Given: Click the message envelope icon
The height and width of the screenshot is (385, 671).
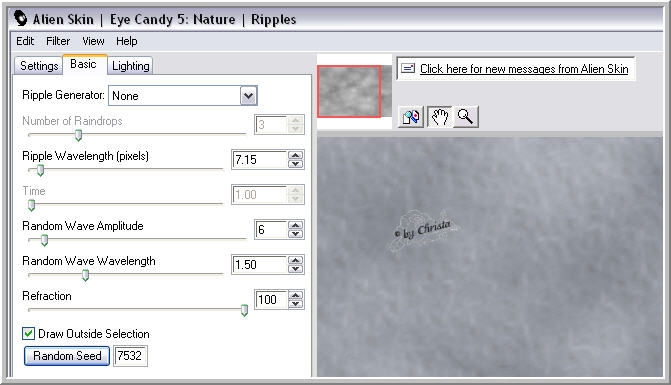Looking at the screenshot, I should tap(408, 68).
